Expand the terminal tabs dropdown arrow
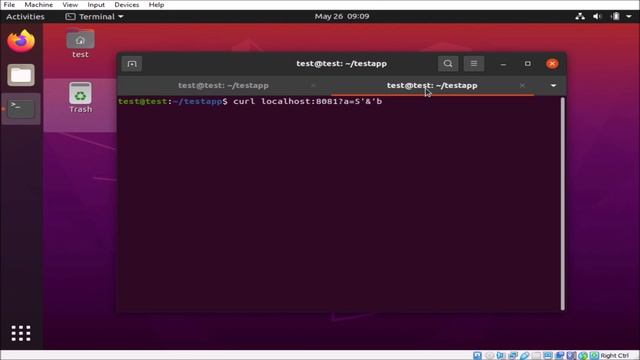Viewport: 640px width, 360px height. click(553, 85)
